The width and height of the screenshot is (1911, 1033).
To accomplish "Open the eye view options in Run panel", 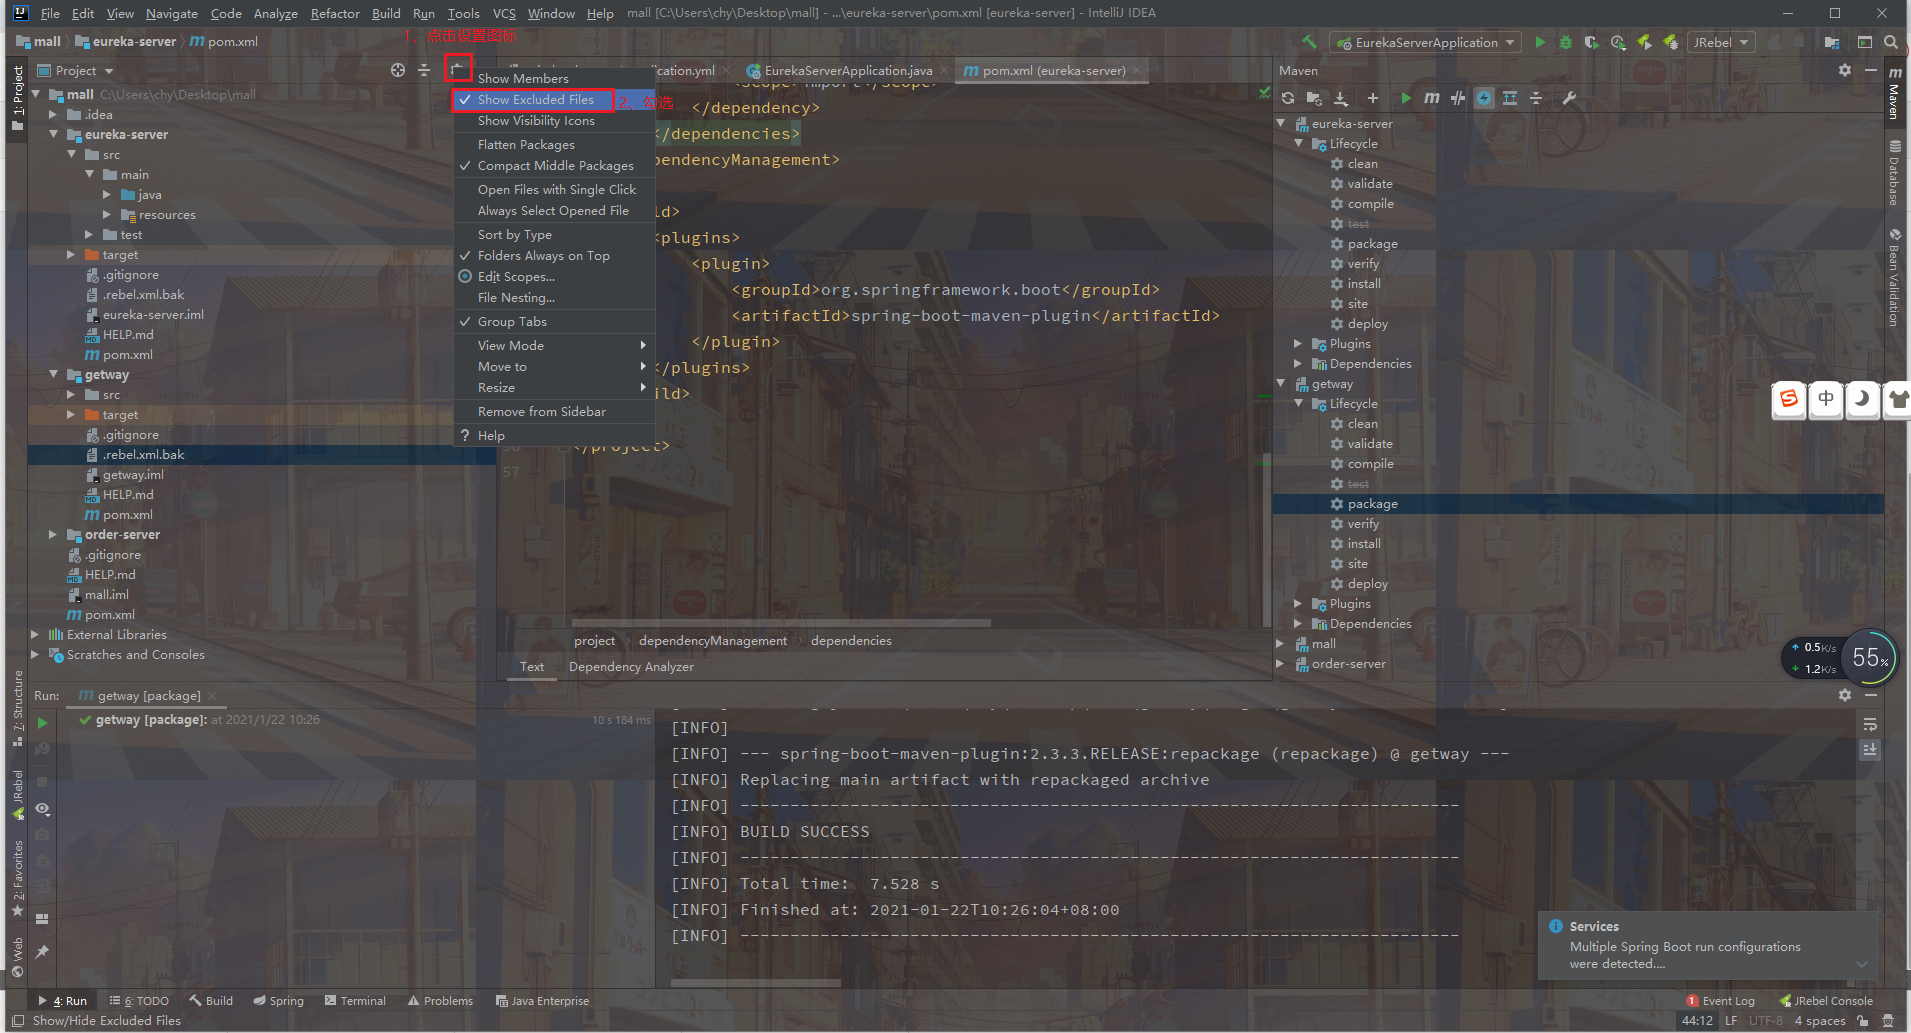I will click(x=42, y=808).
